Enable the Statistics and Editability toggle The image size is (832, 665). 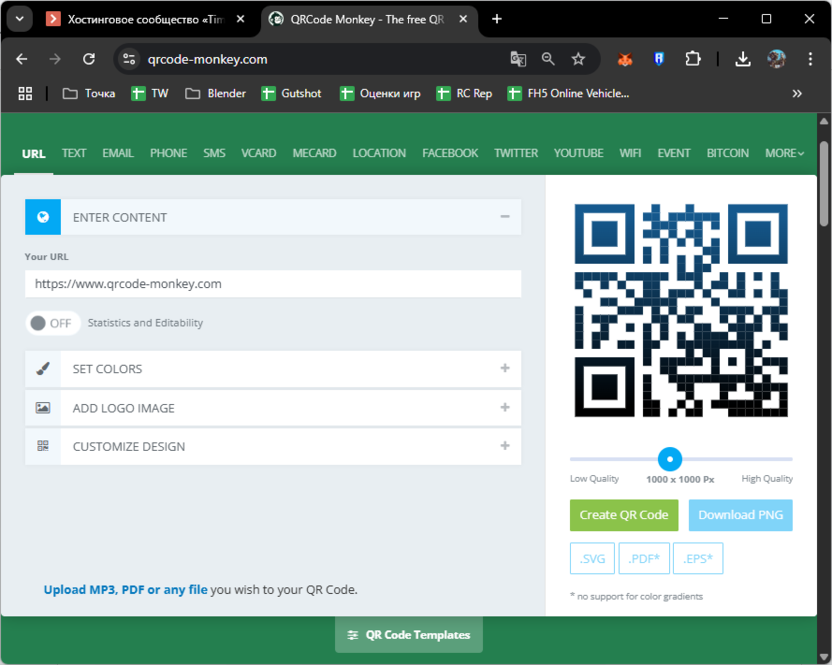pyautogui.click(x=52, y=322)
